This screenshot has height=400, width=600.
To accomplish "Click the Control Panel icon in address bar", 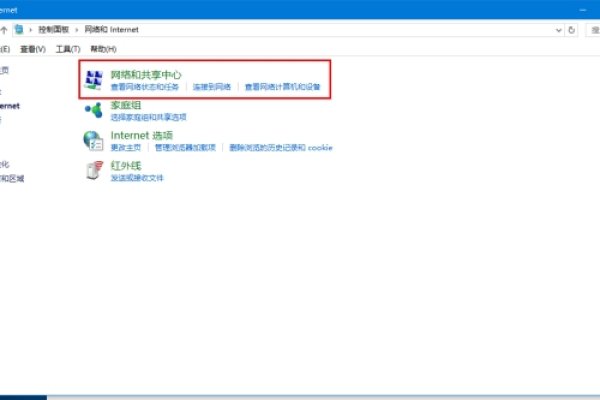I will [19, 29].
